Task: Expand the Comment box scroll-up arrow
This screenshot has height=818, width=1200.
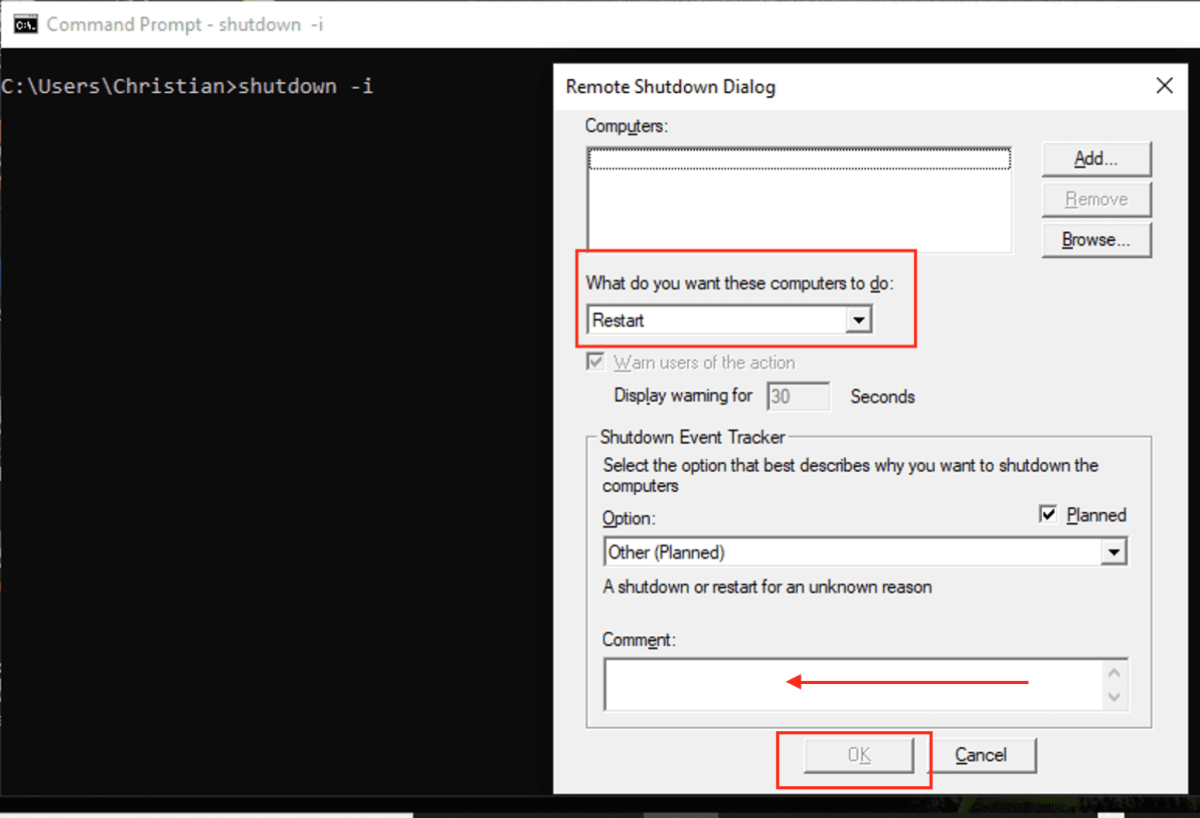Action: tap(1114, 670)
